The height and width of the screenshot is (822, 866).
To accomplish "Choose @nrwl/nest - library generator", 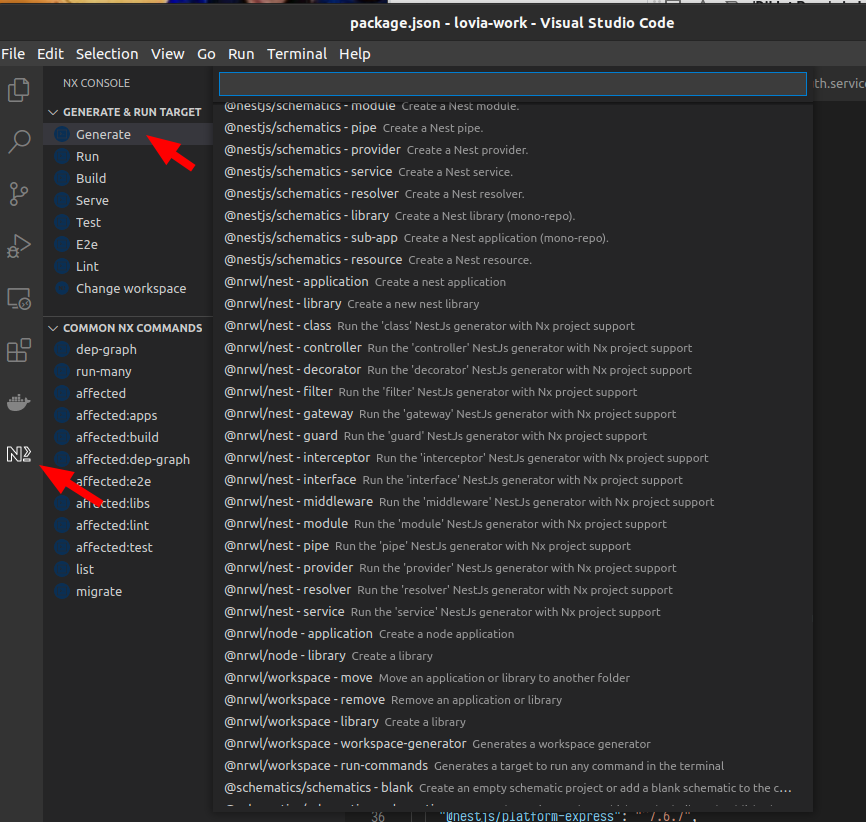I will click(513, 304).
